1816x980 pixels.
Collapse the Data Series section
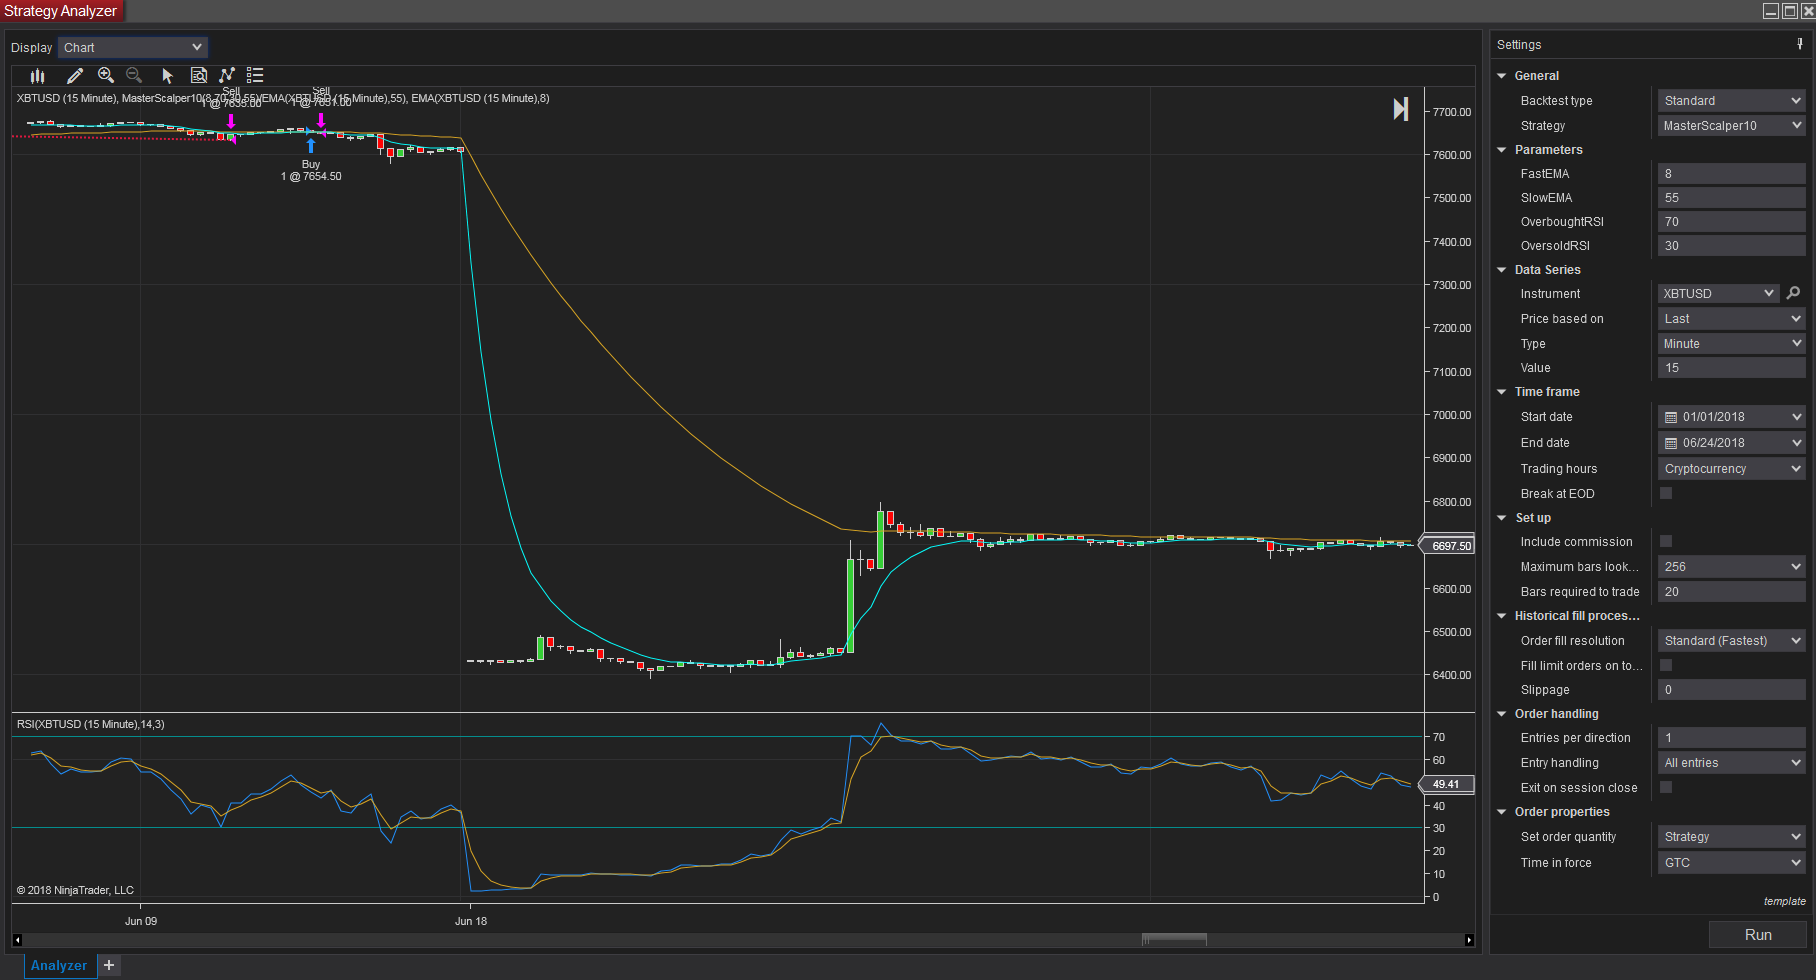click(x=1502, y=270)
